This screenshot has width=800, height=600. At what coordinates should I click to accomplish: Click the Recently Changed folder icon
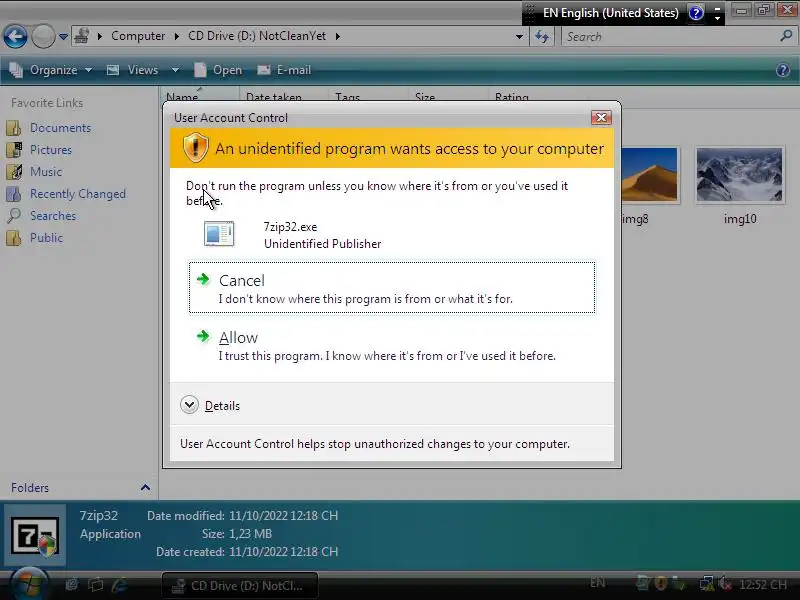click(x=14, y=194)
